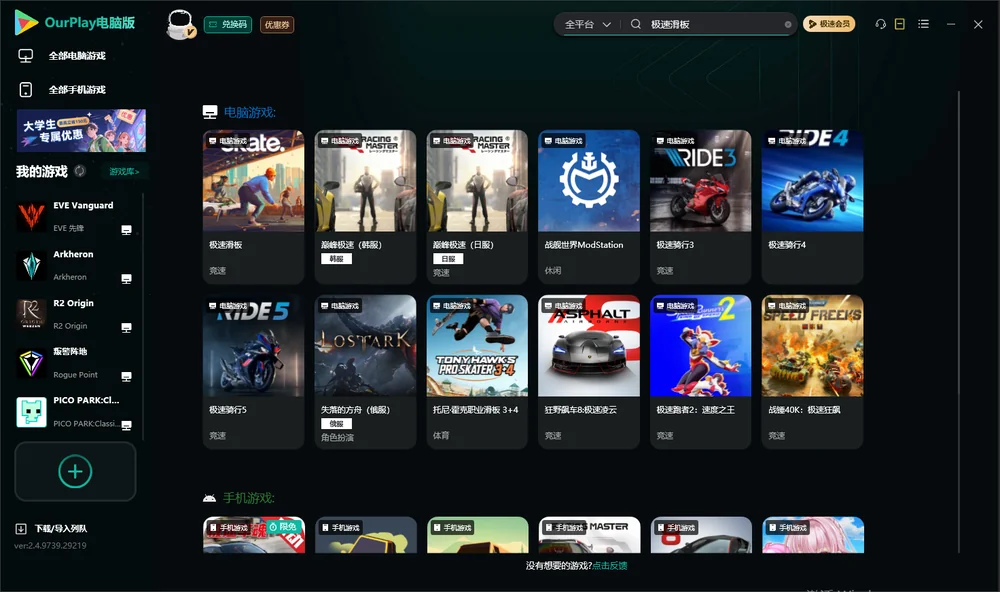Screen dimensions: 1000x592
Task: Open the 极速骑行5 RIDE5 game card
Action: tap(253, 372)
